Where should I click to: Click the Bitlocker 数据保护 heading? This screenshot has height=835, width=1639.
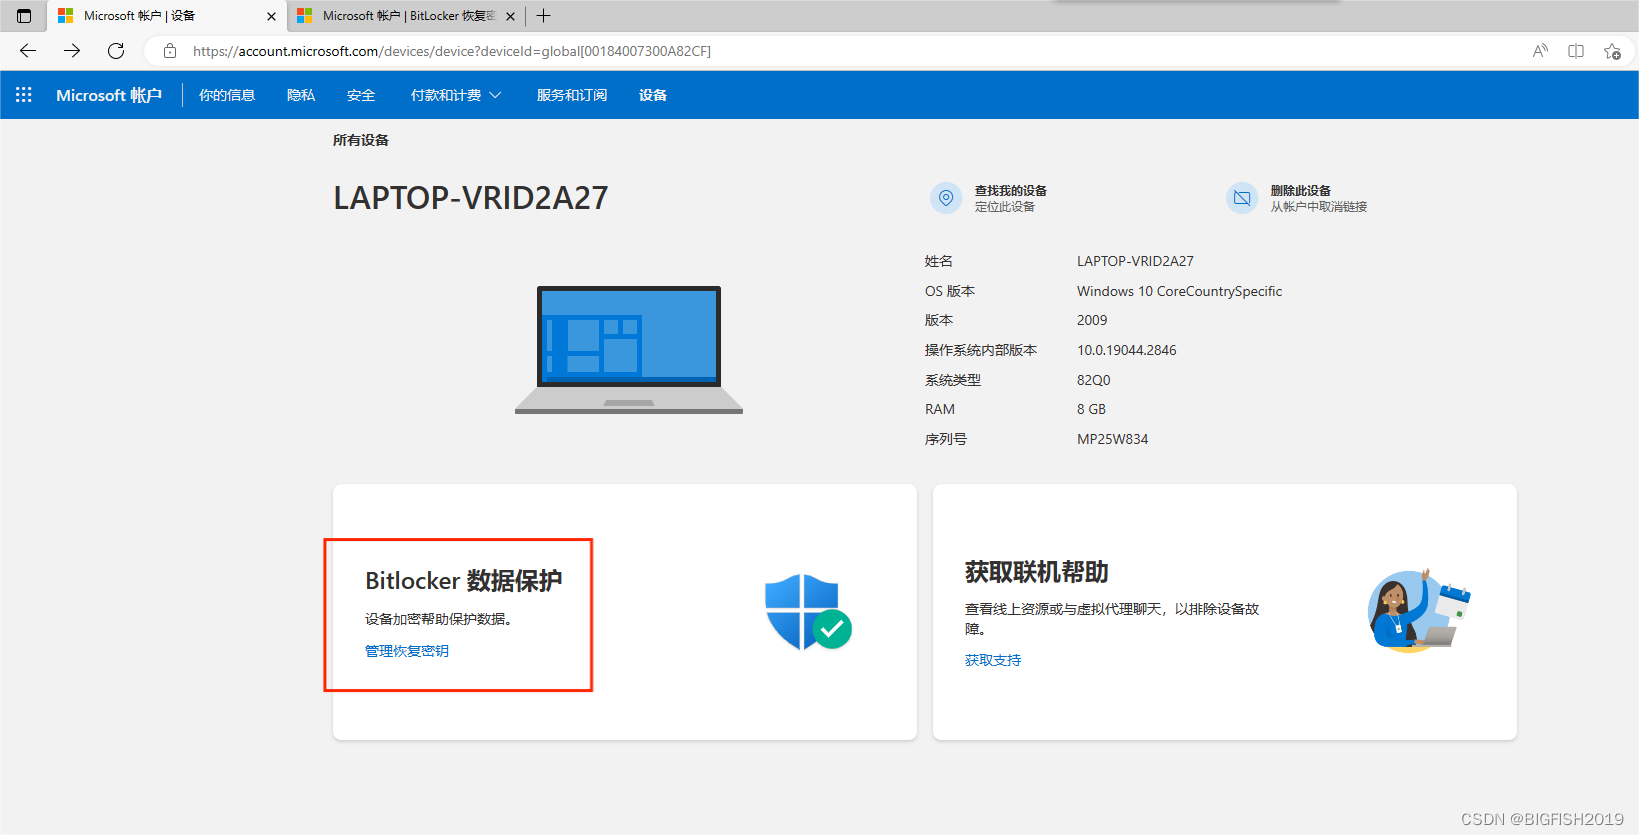coord(464,581)
